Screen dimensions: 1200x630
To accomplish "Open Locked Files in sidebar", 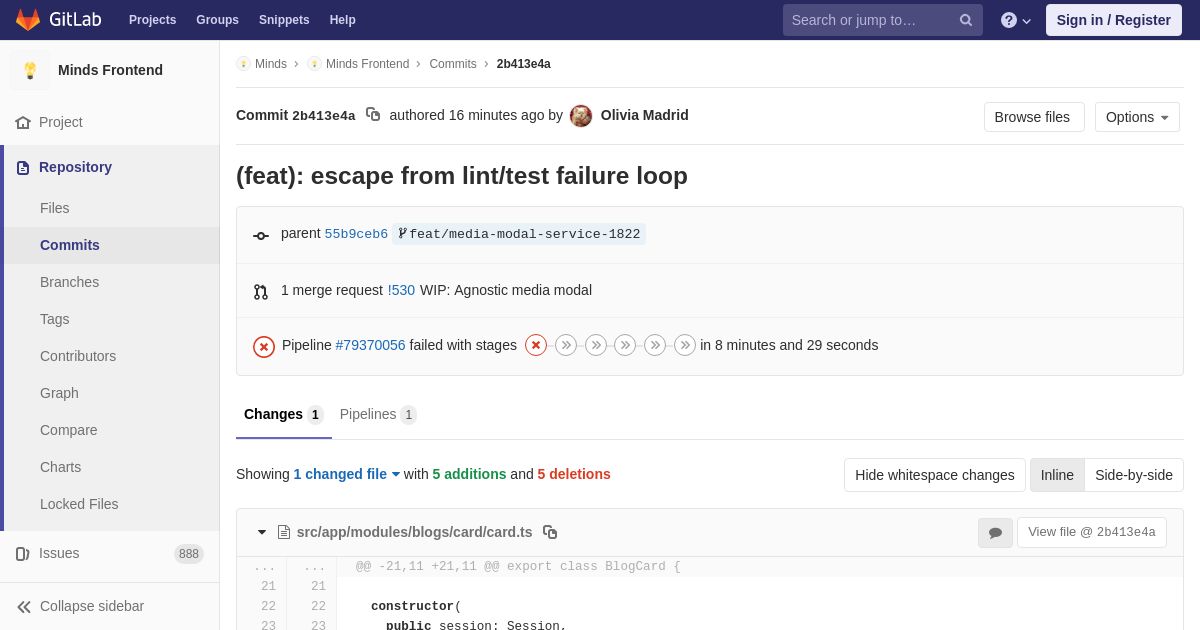I will 79,504.
